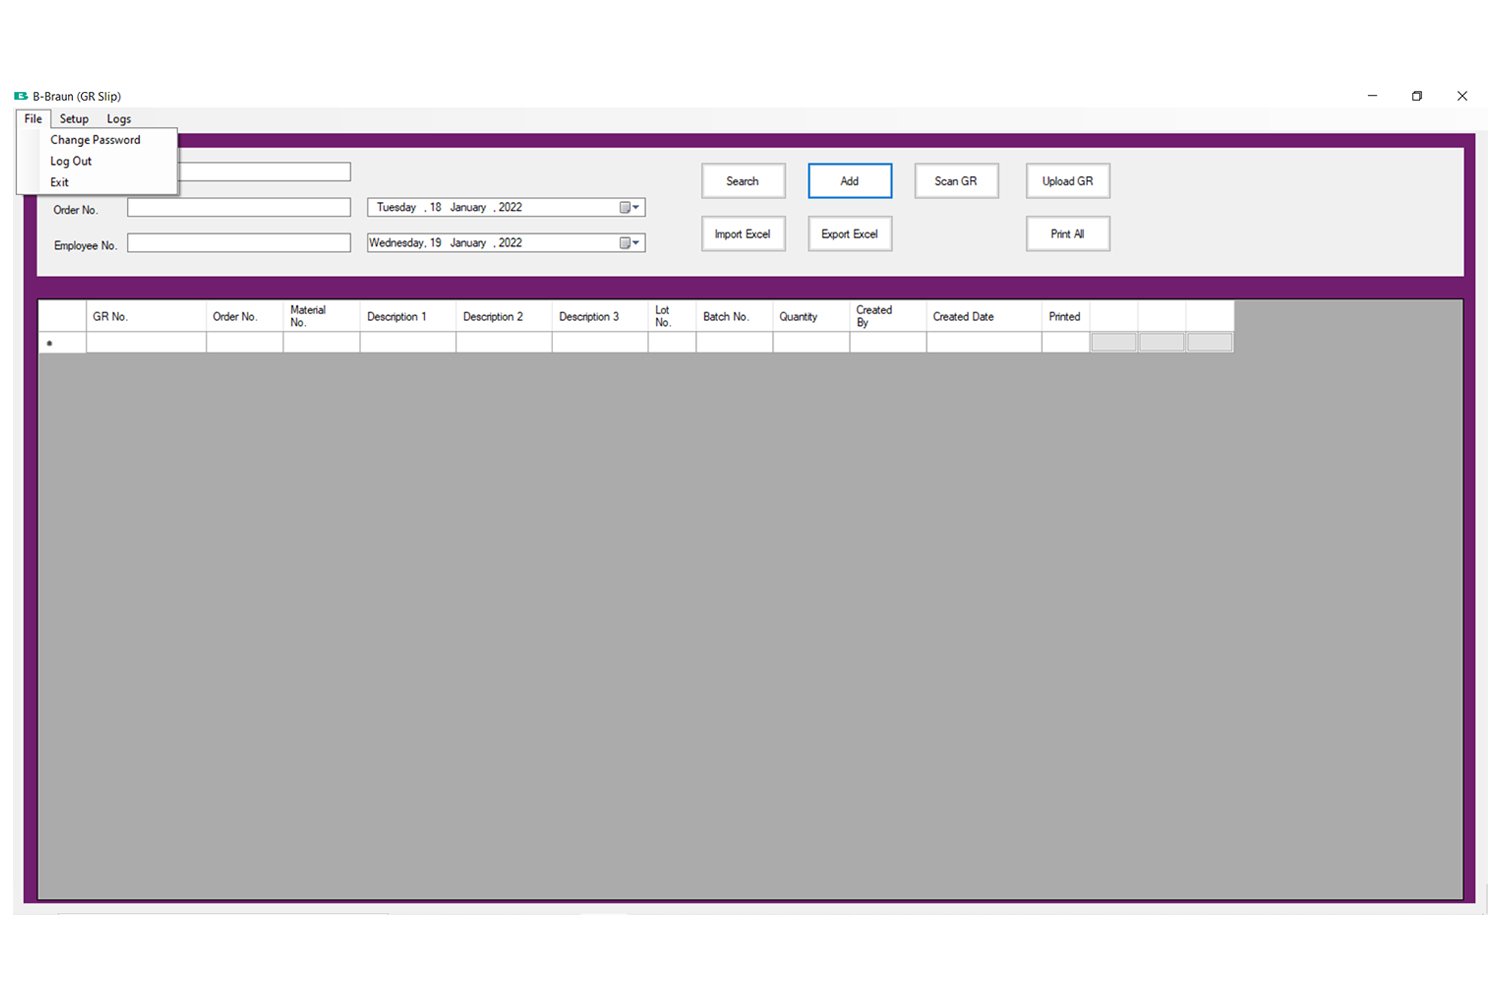This screenshot has width=1500, height=1000.
Task: Open the calendar dropdown for Tuesday 18 January
Action: pos(629,208)
